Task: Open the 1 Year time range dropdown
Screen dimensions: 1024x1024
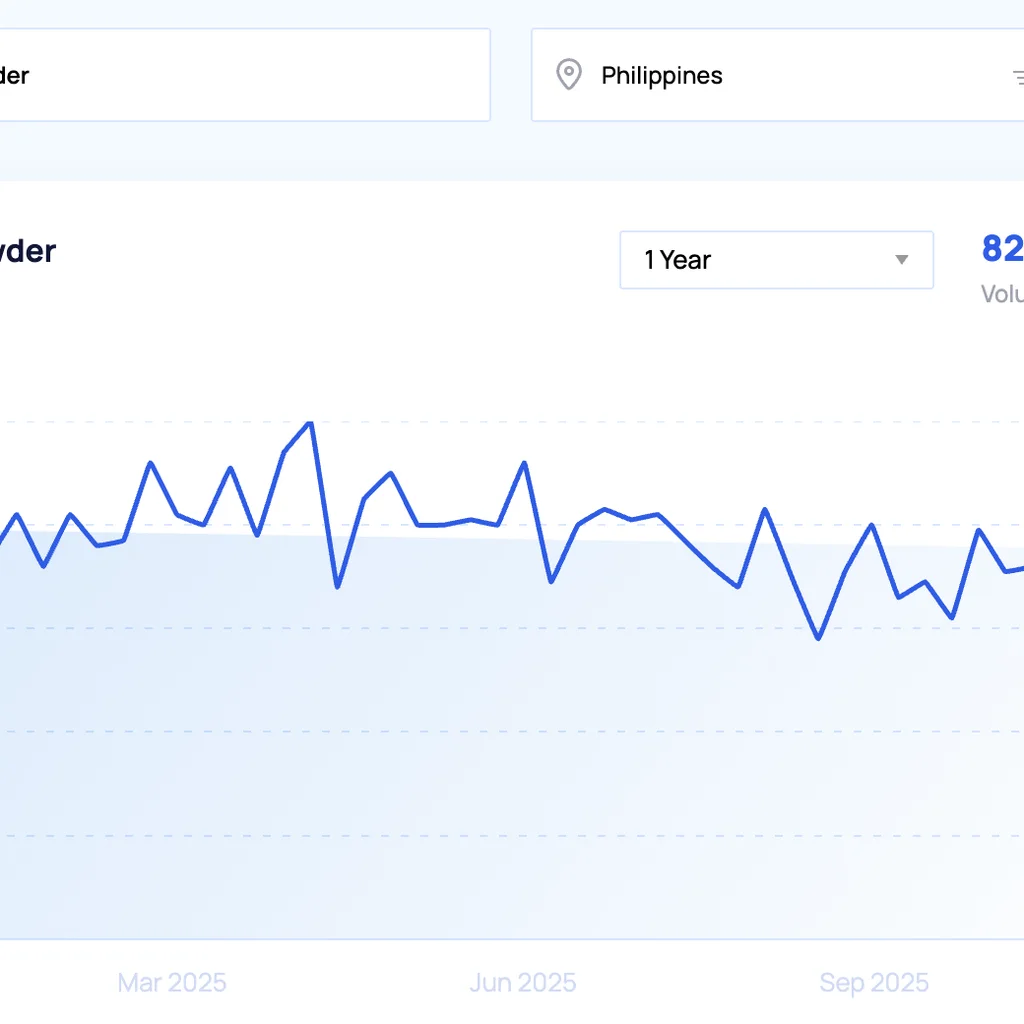Action: pyautogui.click(x=776, y=260)
